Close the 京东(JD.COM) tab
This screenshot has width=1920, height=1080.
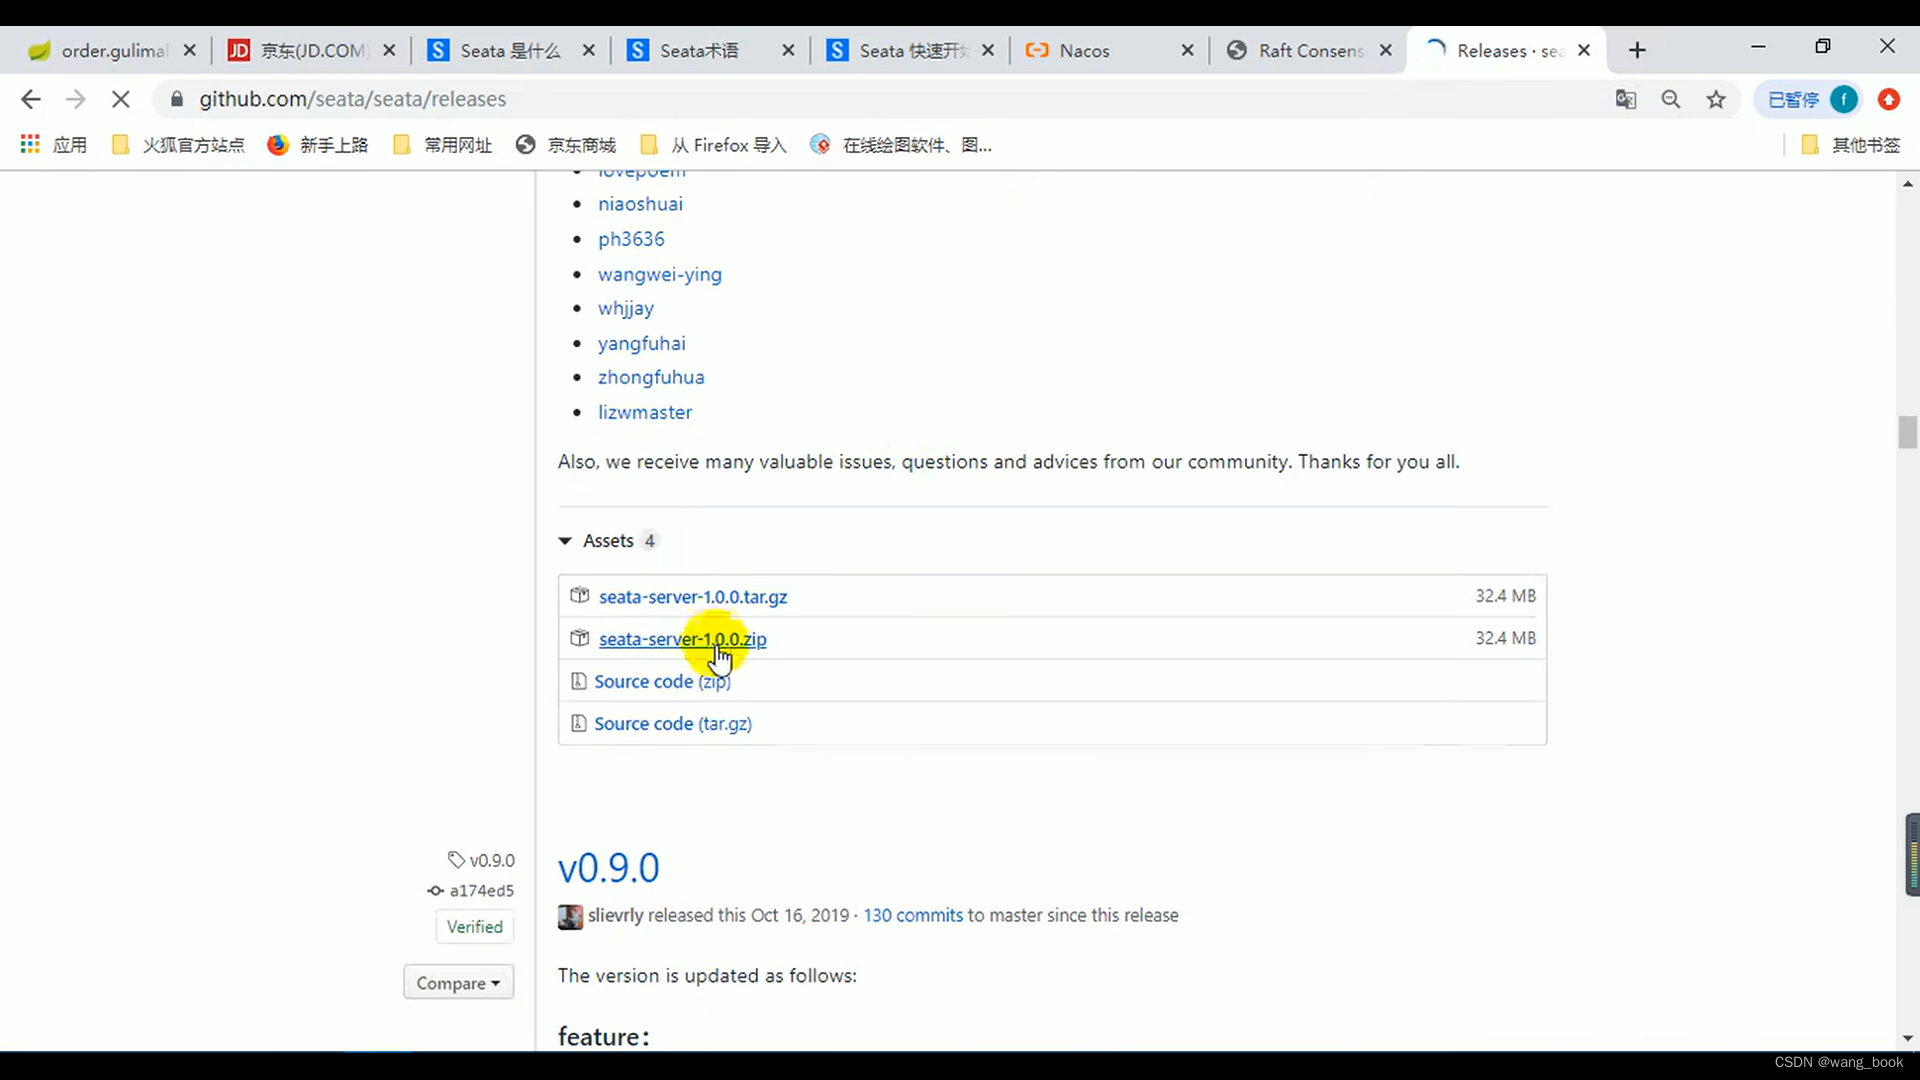(x=389, y=50)
